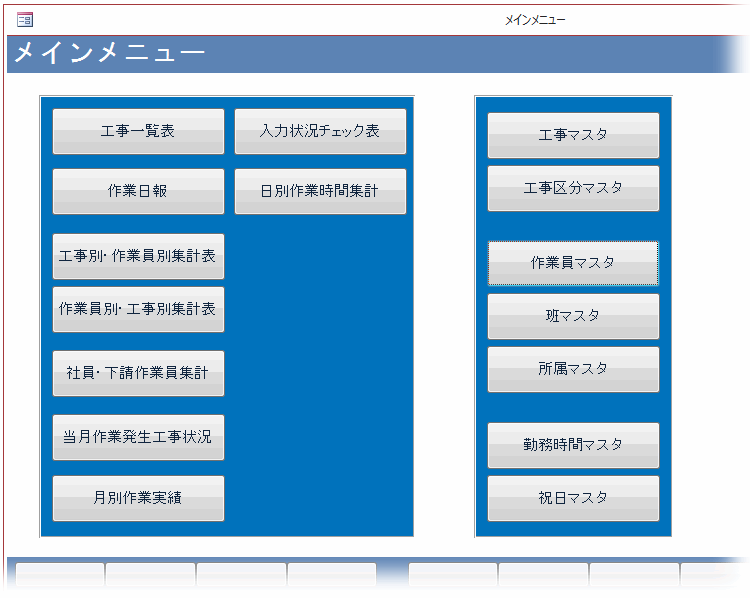Viewport: 750px width, 598px height.
Task: Open 月別作業実績 report
Action: pos(138,498)
